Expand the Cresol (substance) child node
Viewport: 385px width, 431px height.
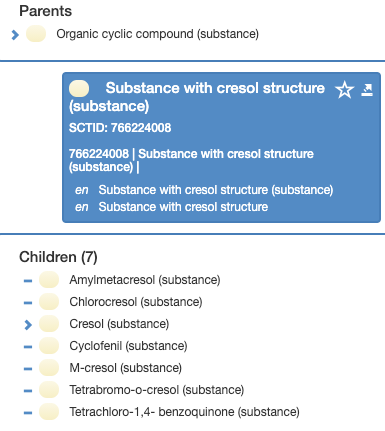(28, 324)
